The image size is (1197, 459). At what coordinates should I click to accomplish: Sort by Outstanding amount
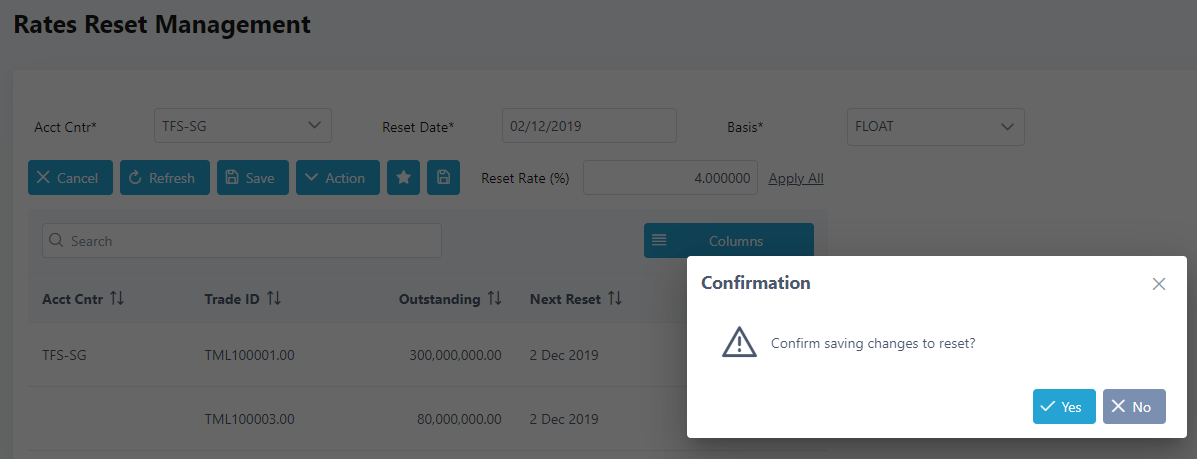point(494,299)
